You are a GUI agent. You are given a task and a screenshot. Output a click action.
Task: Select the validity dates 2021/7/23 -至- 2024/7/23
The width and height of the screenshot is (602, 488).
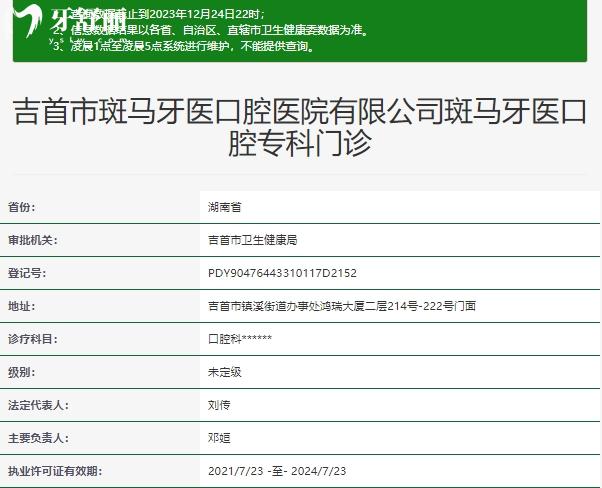[277, 471]
